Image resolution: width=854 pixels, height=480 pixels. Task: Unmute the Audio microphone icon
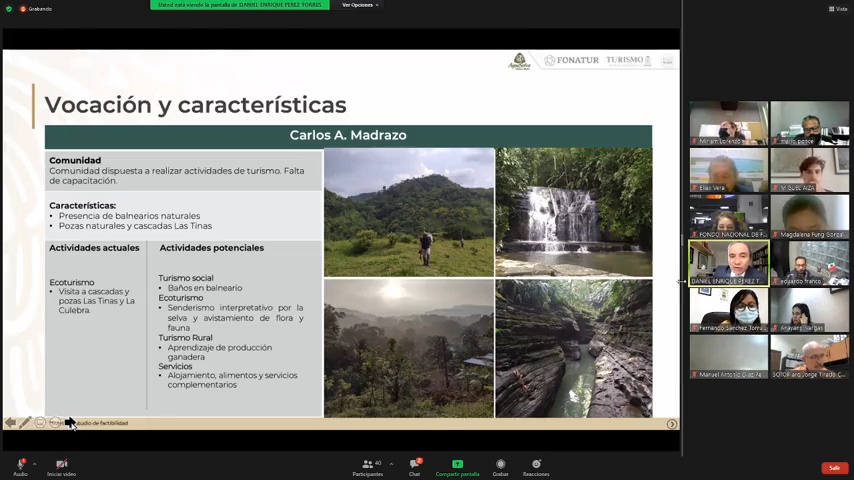21,464
